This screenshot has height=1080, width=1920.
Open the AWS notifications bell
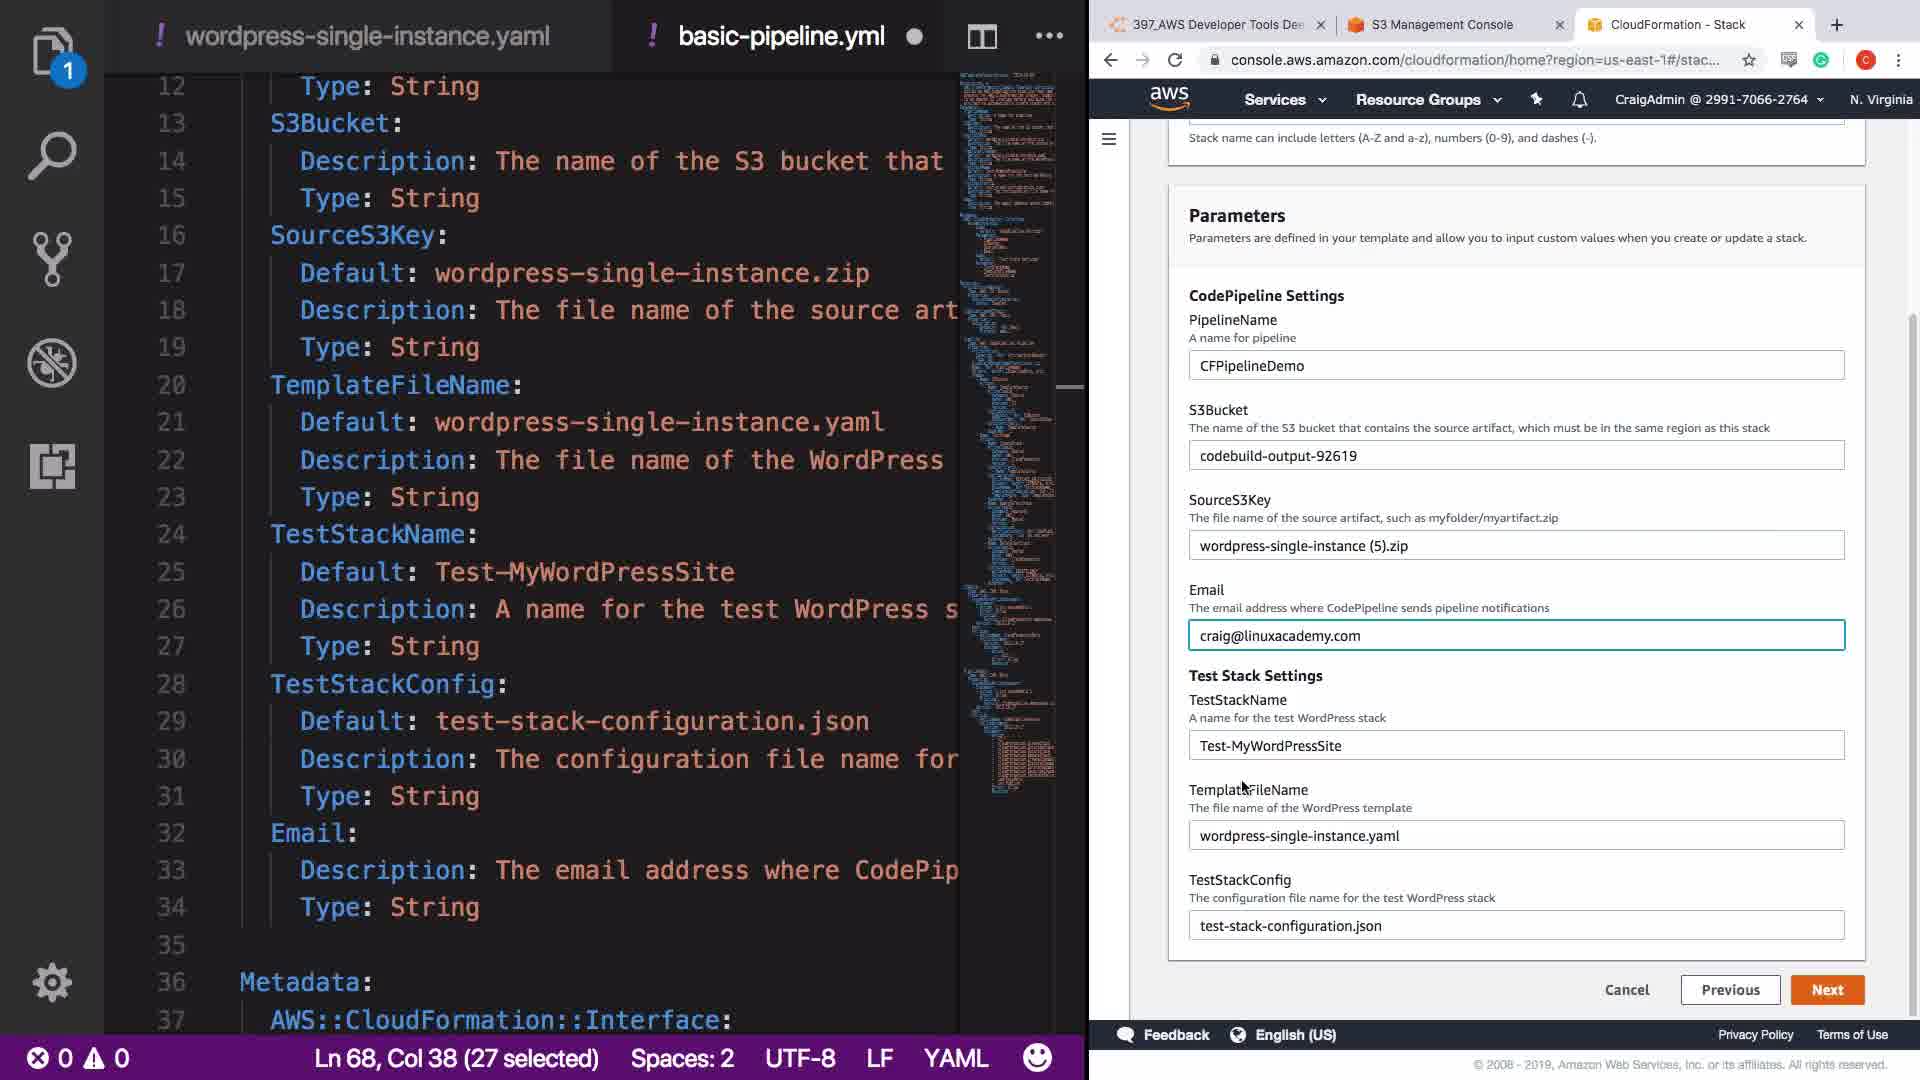(x=1579, y=99)
